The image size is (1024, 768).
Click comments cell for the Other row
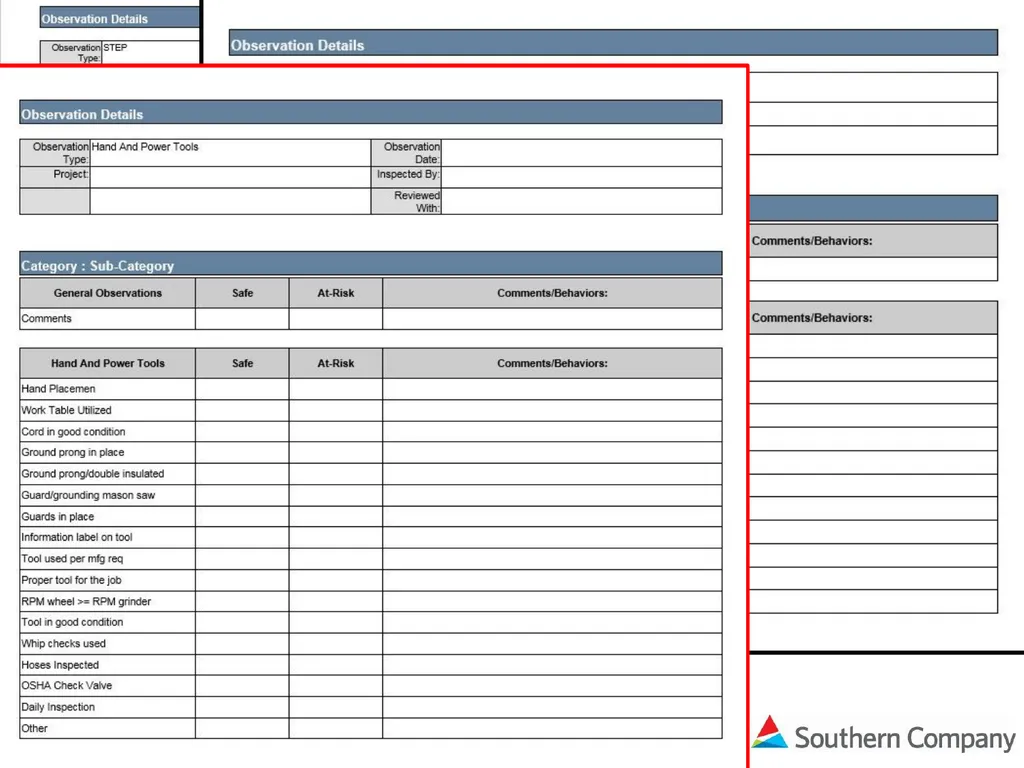click(x=552, y=728)
